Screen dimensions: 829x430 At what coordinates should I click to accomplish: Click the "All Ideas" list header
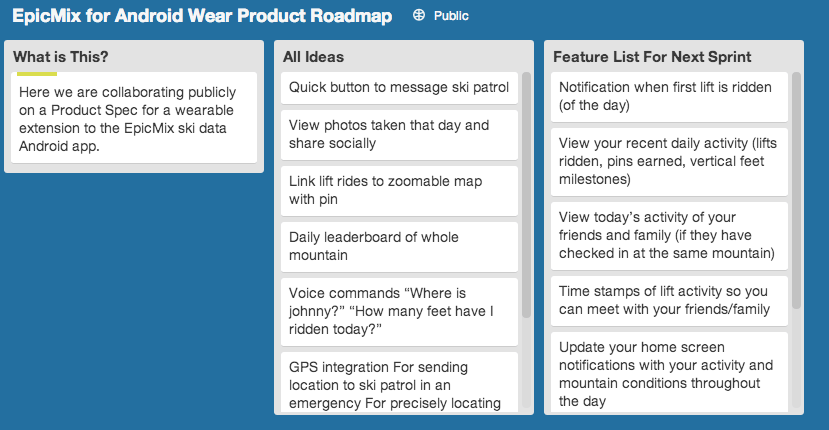tap(314, 57)
